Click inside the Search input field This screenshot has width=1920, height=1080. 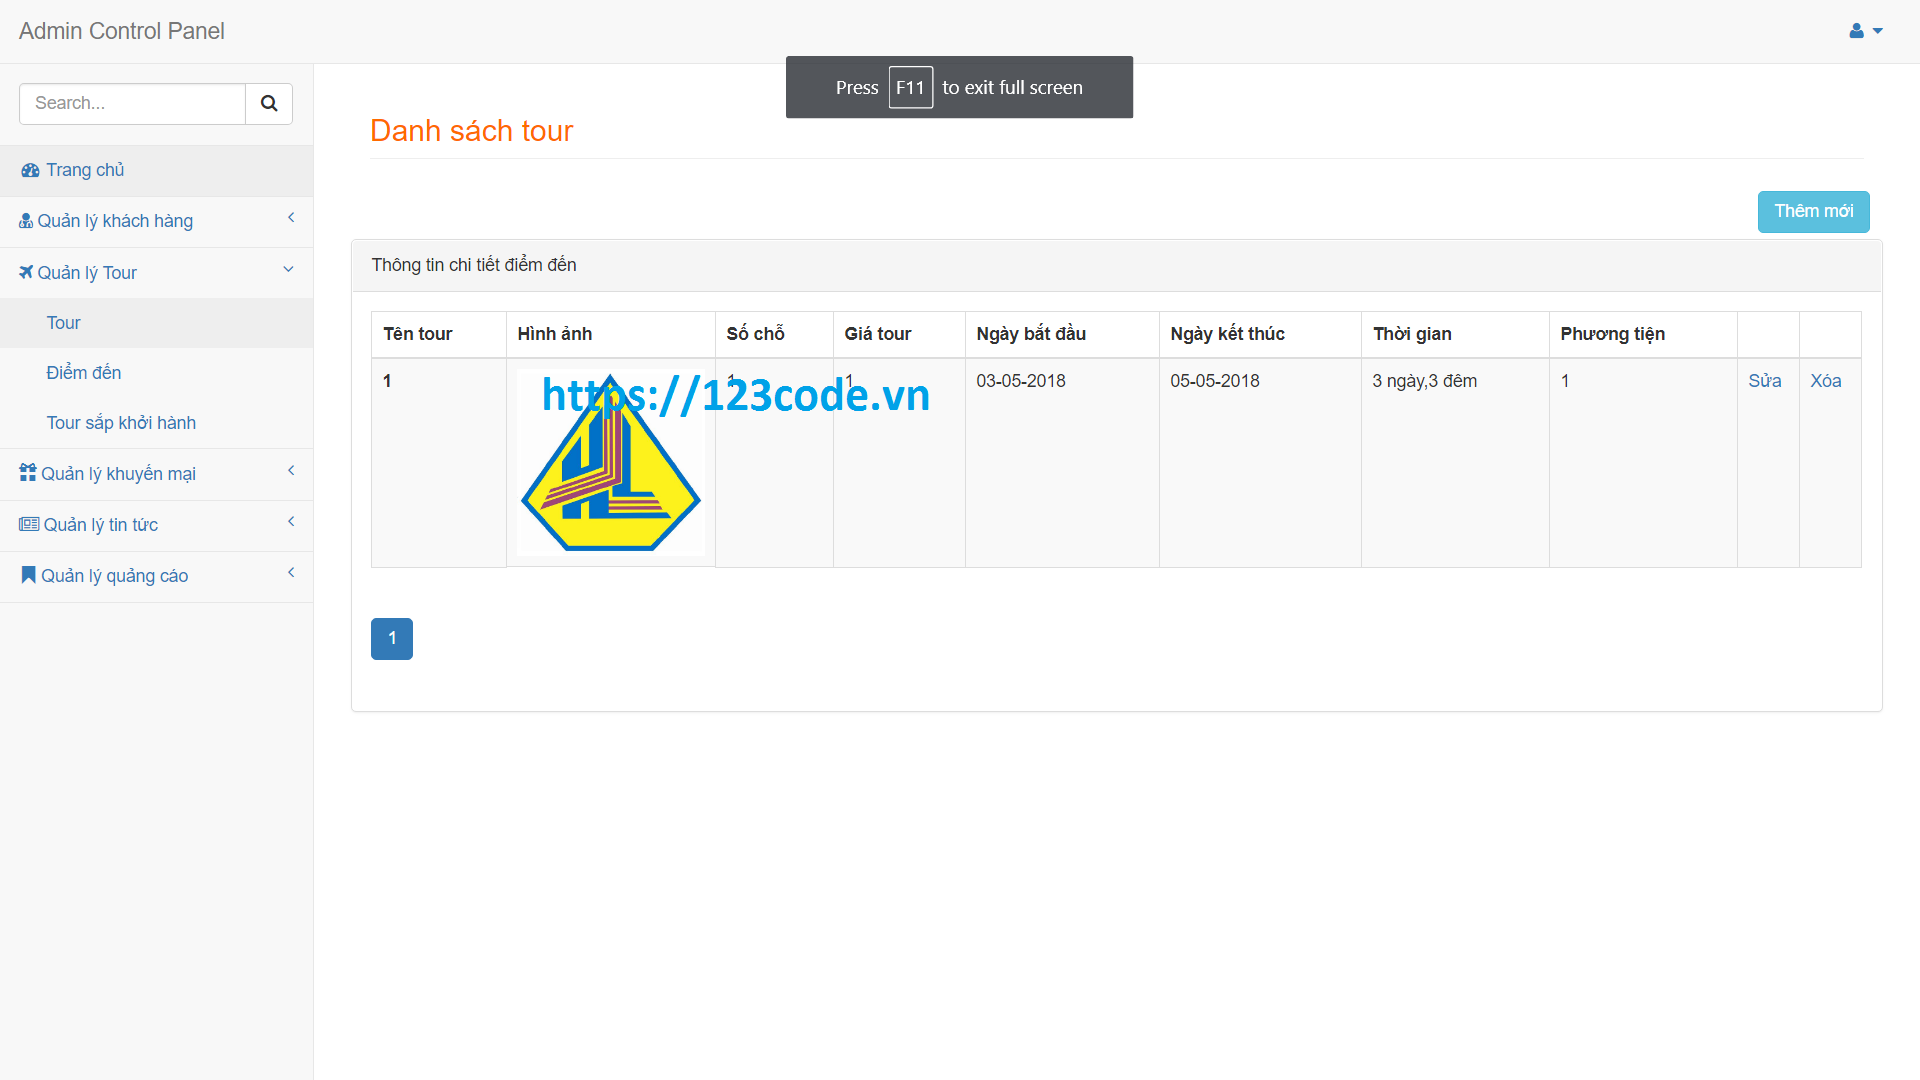[x=130, y=103]
